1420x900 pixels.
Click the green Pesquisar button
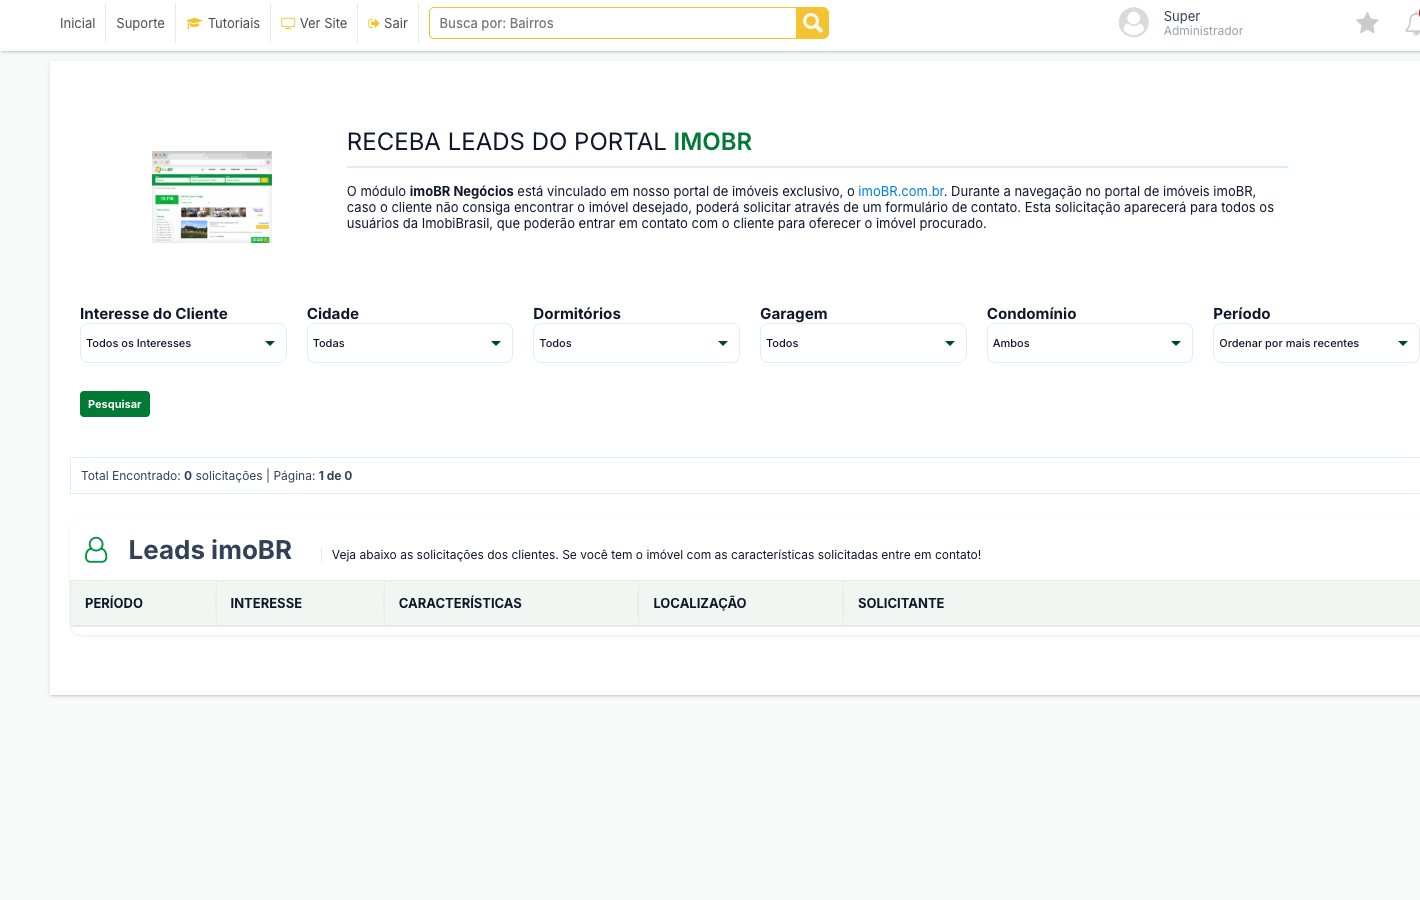115,404
